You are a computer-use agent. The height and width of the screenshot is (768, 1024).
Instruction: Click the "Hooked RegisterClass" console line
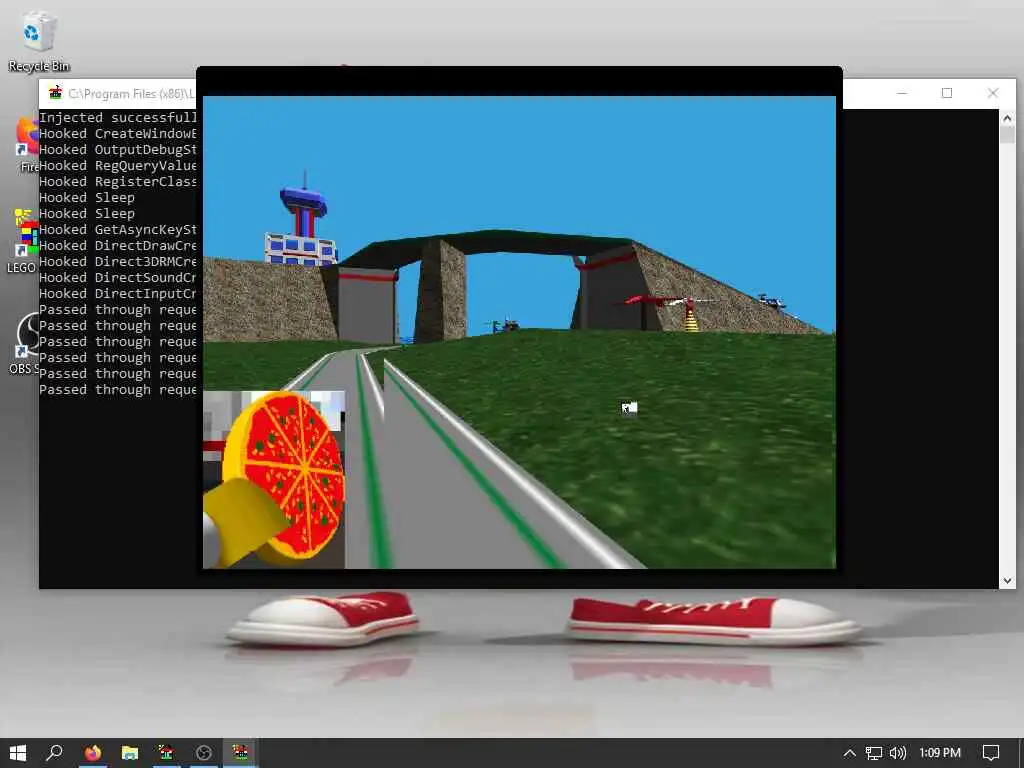[x=118, y=182]
